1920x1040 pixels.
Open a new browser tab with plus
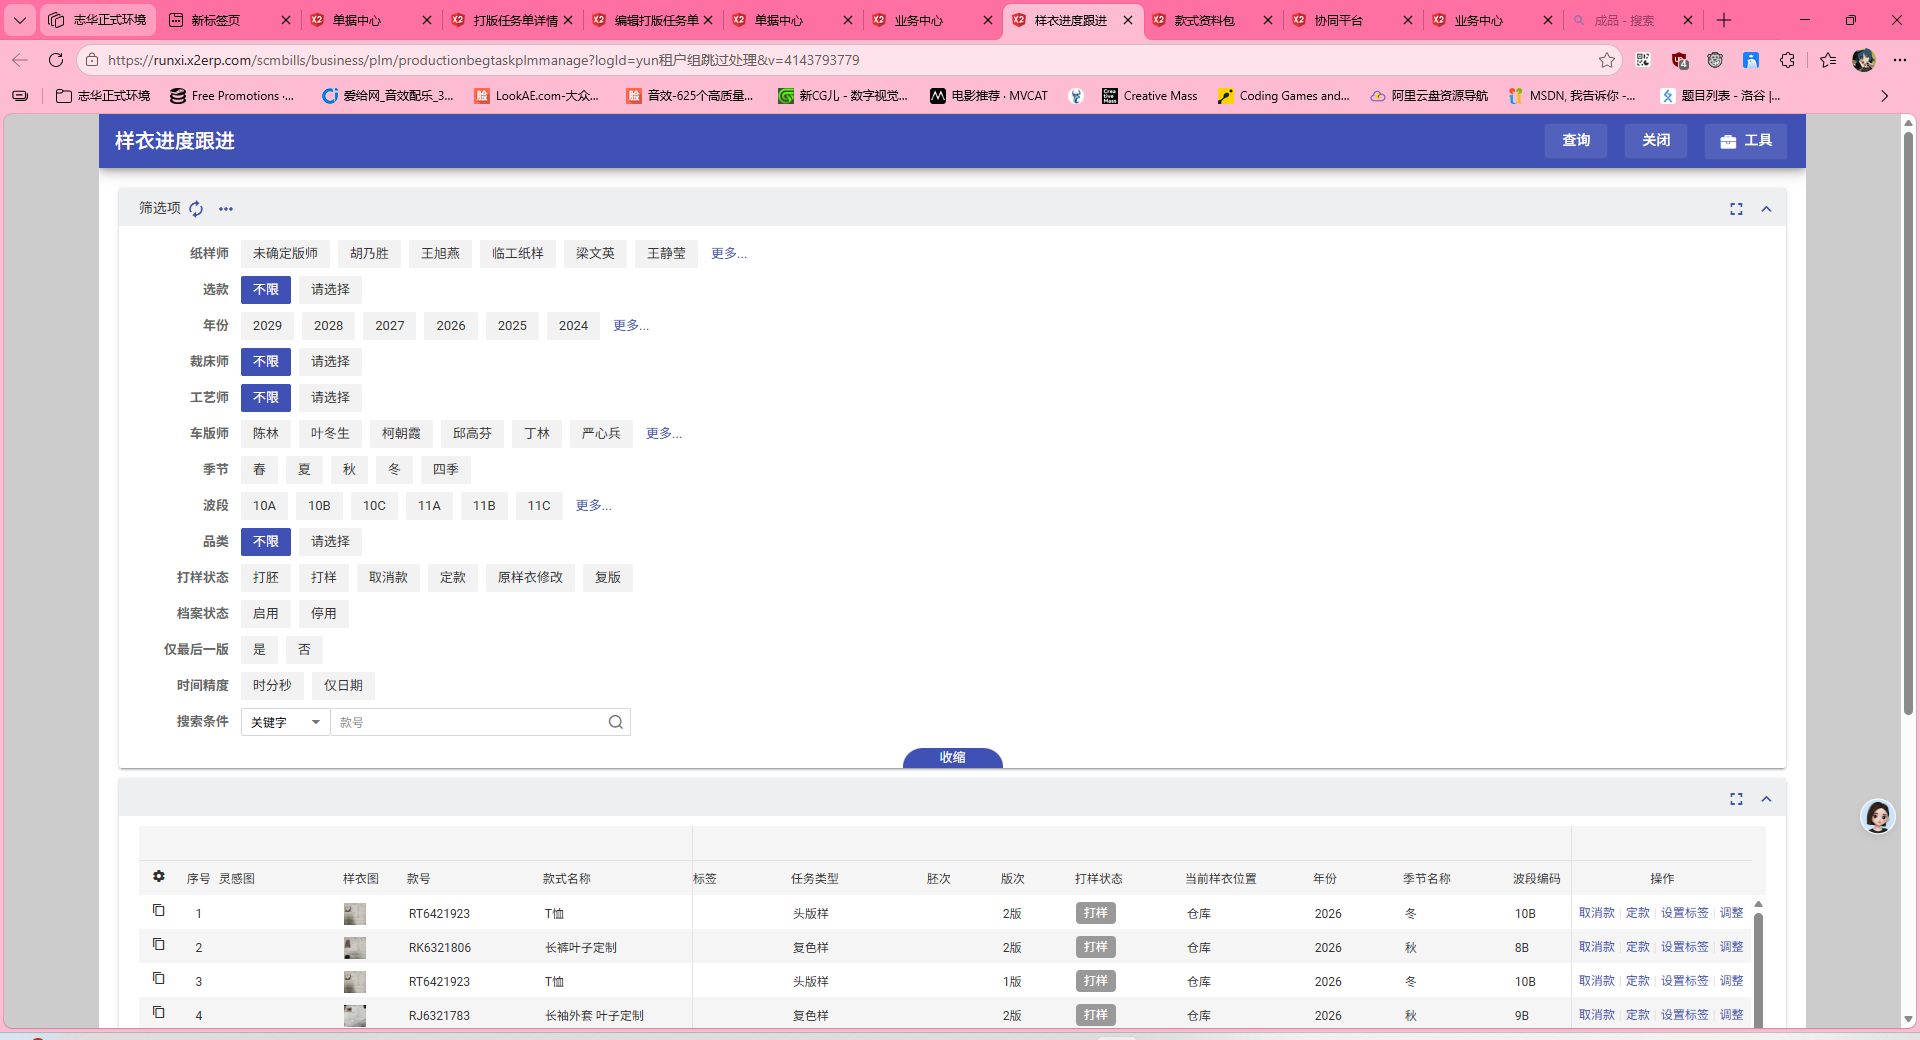(1724, 20)
